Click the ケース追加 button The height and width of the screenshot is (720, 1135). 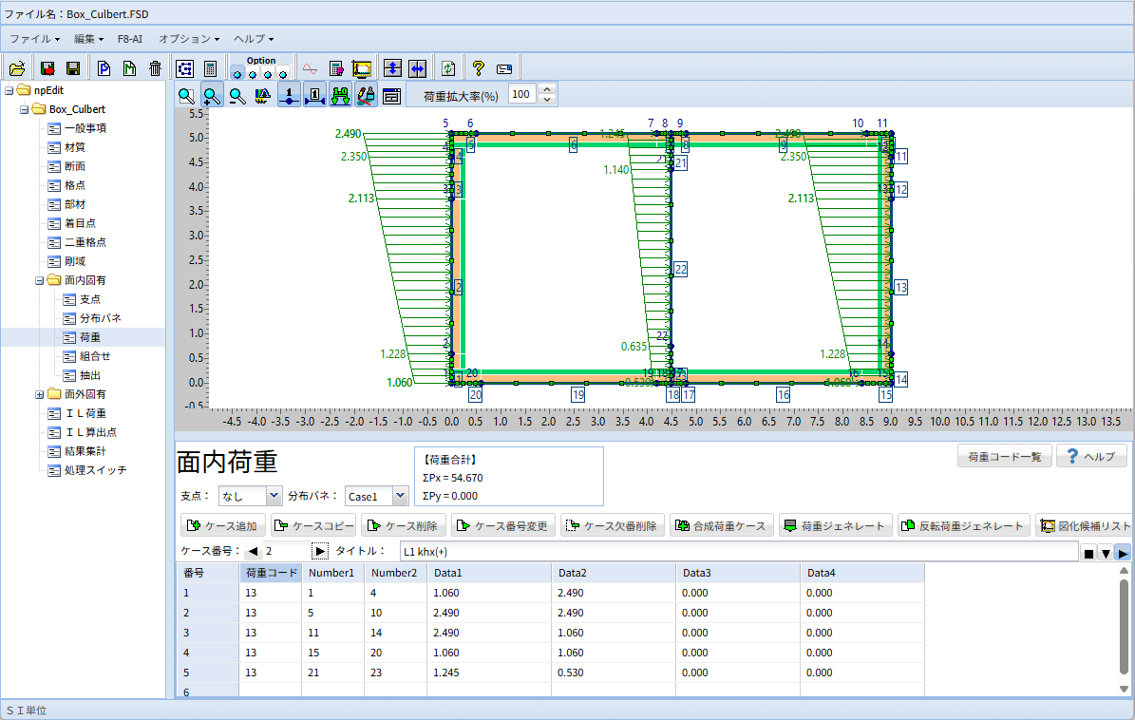223,526
